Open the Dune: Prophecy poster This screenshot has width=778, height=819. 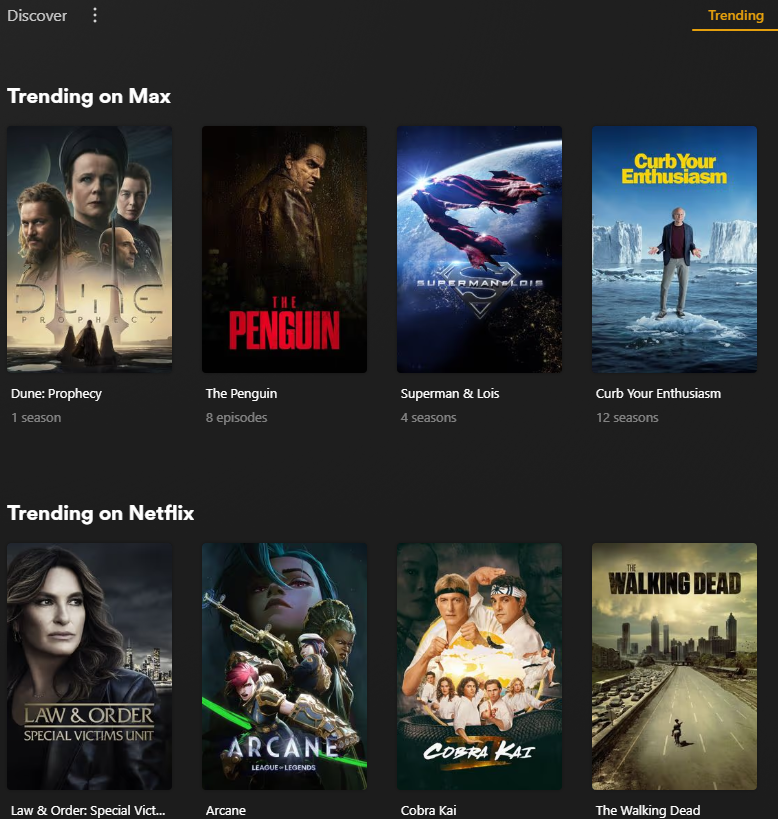[x=89, y=249]
